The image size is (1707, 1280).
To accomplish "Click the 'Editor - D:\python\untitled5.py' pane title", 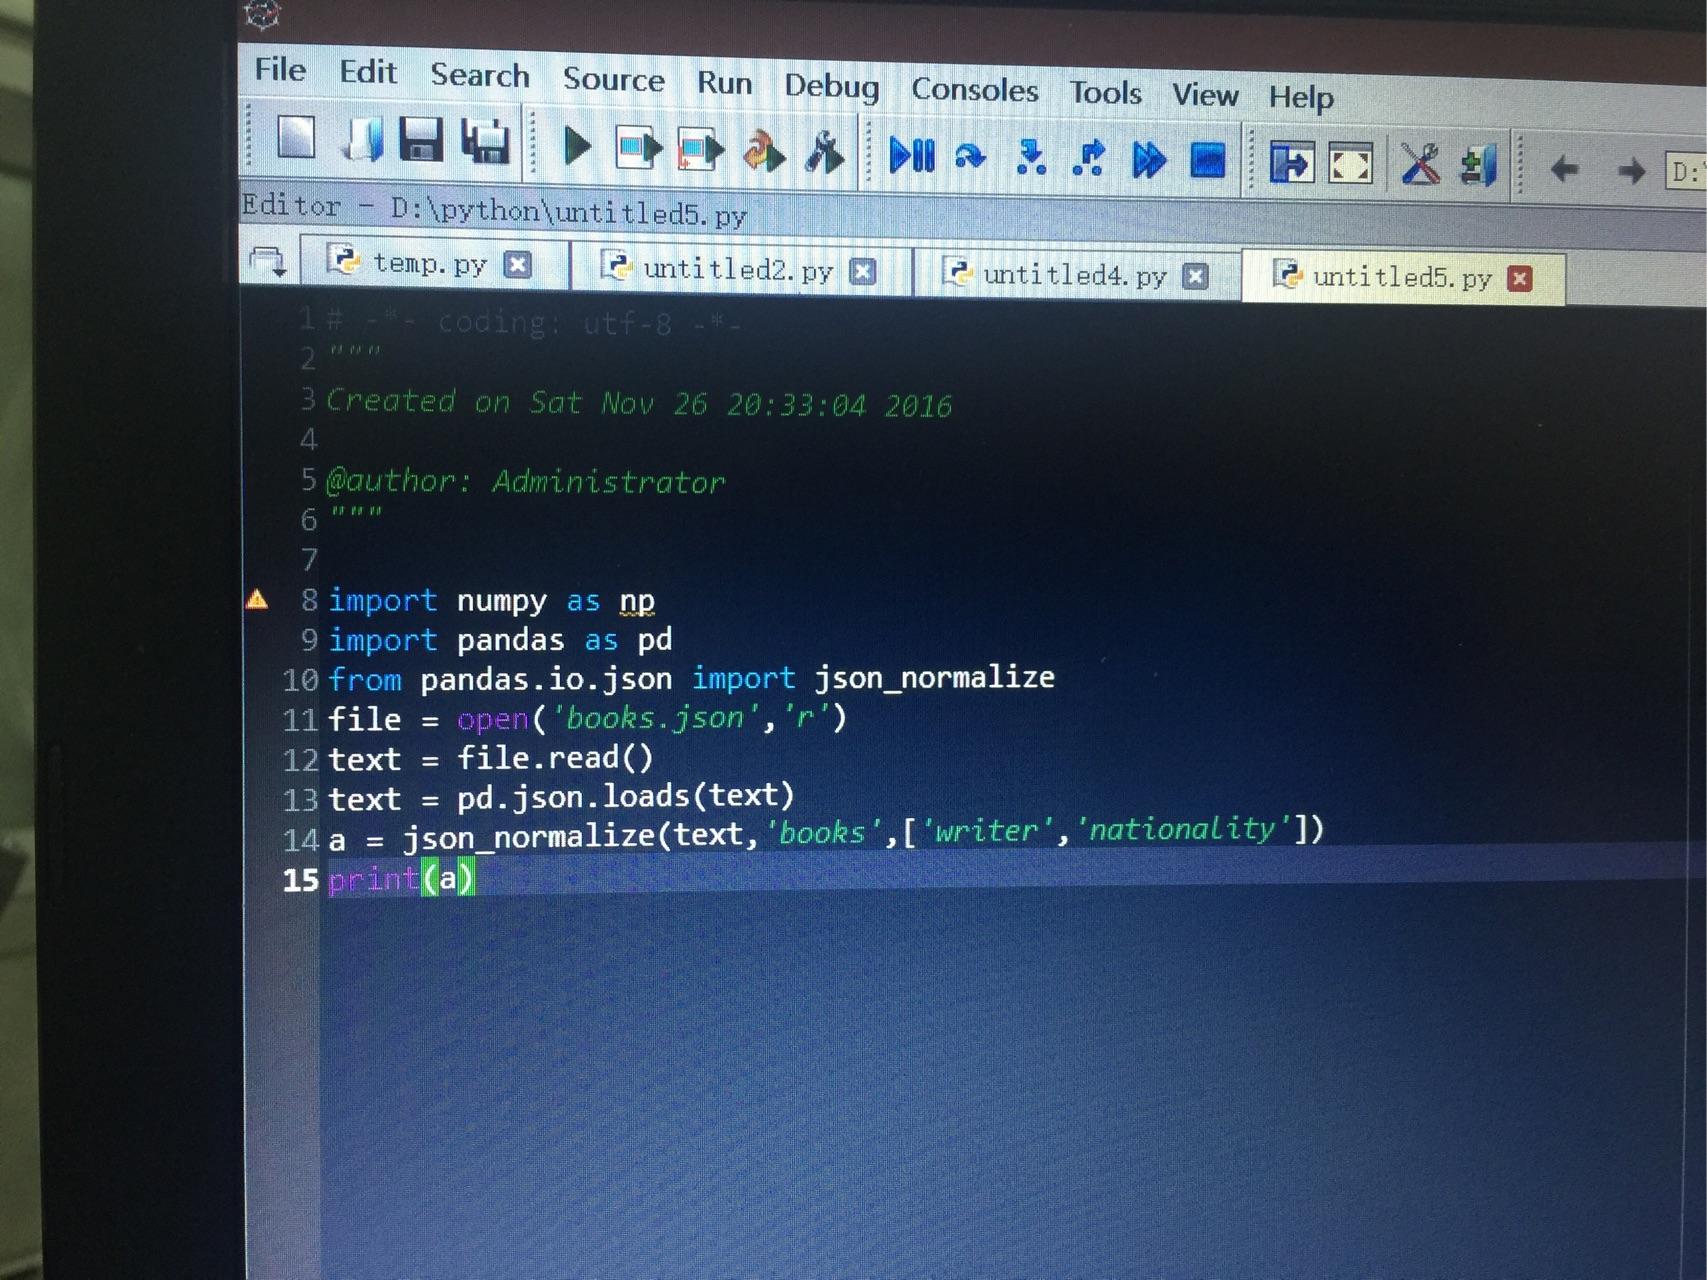I will [x=494, y=209].
